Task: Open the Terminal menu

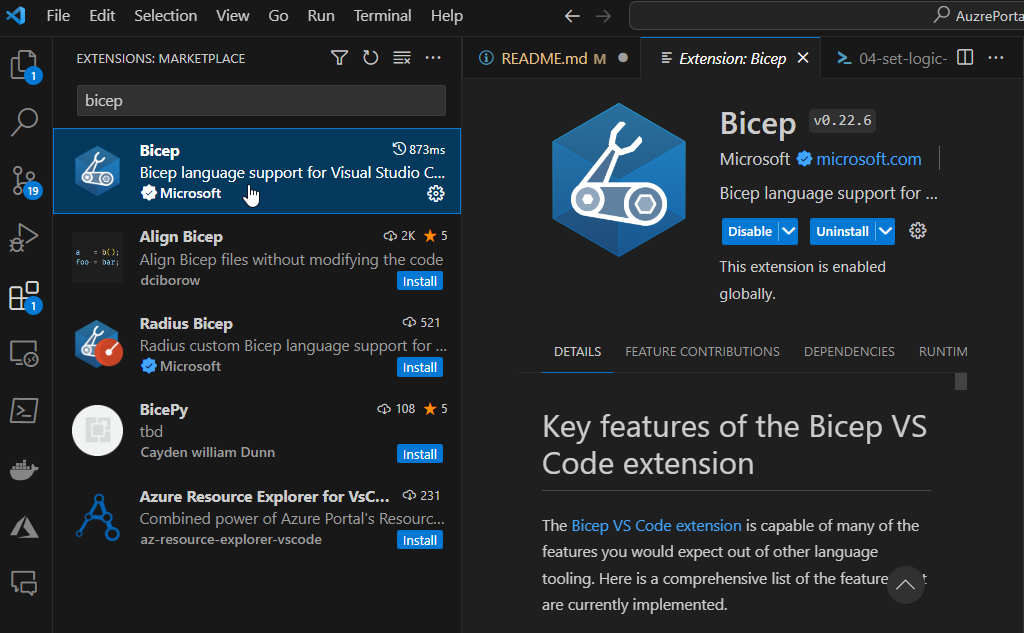Action: point(382,16)
